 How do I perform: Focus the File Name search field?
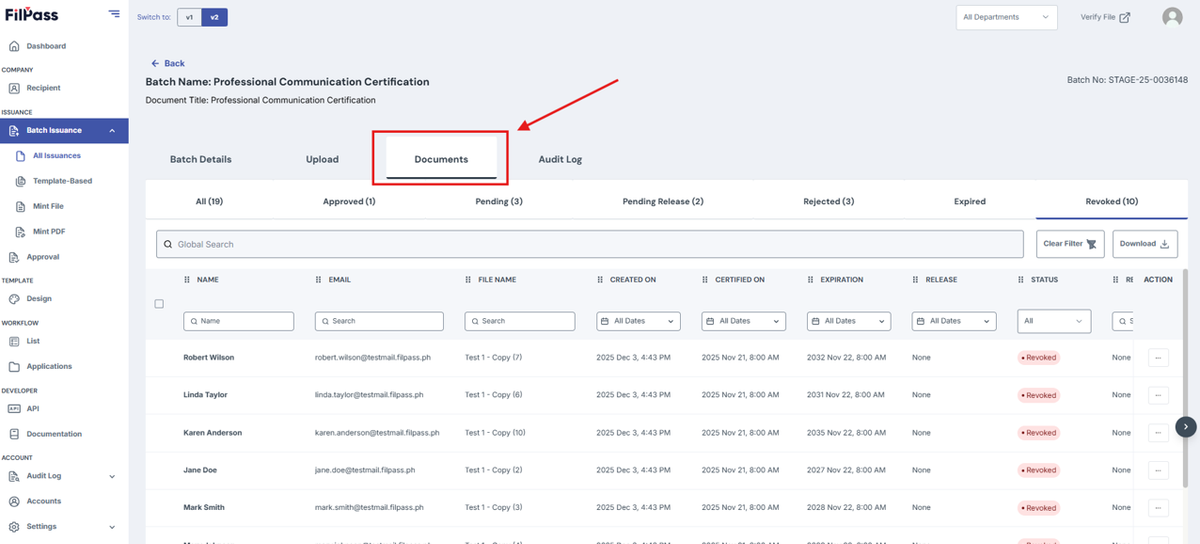520,321
